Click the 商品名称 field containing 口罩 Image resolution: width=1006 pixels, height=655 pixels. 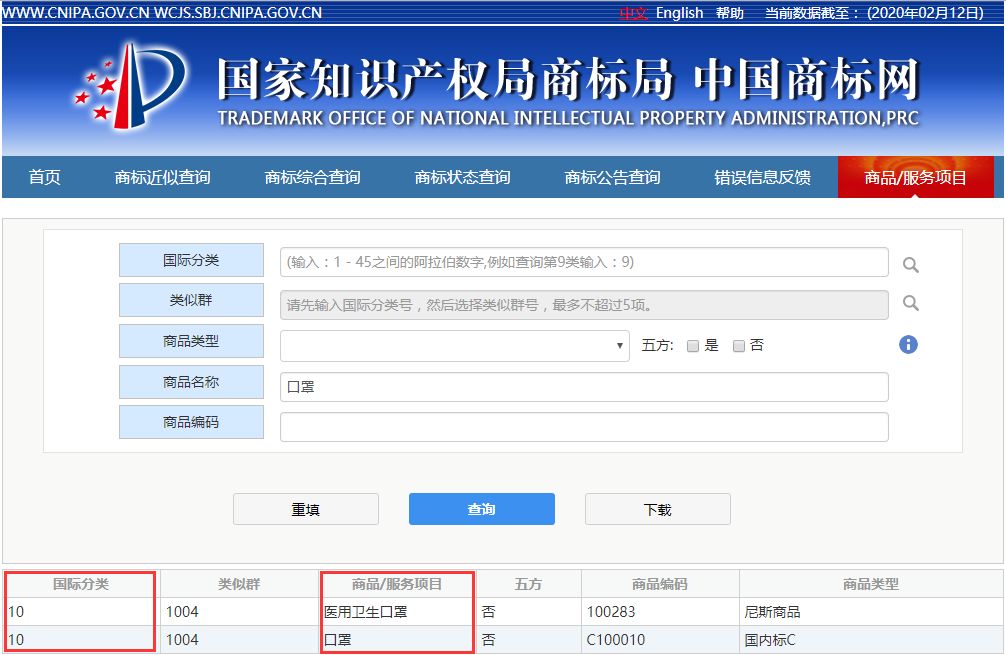(x=582, y=386)
